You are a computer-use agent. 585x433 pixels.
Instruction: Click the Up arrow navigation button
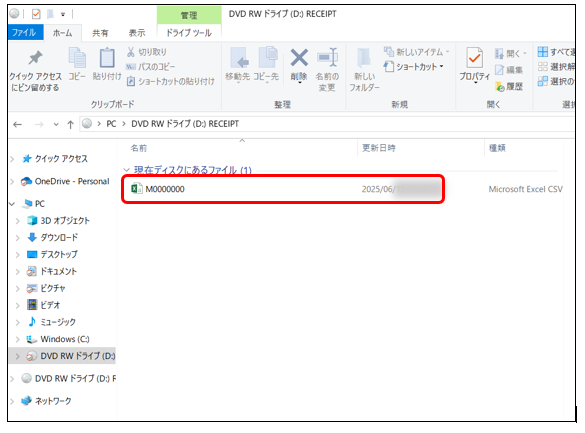click(x=70, y=125)
